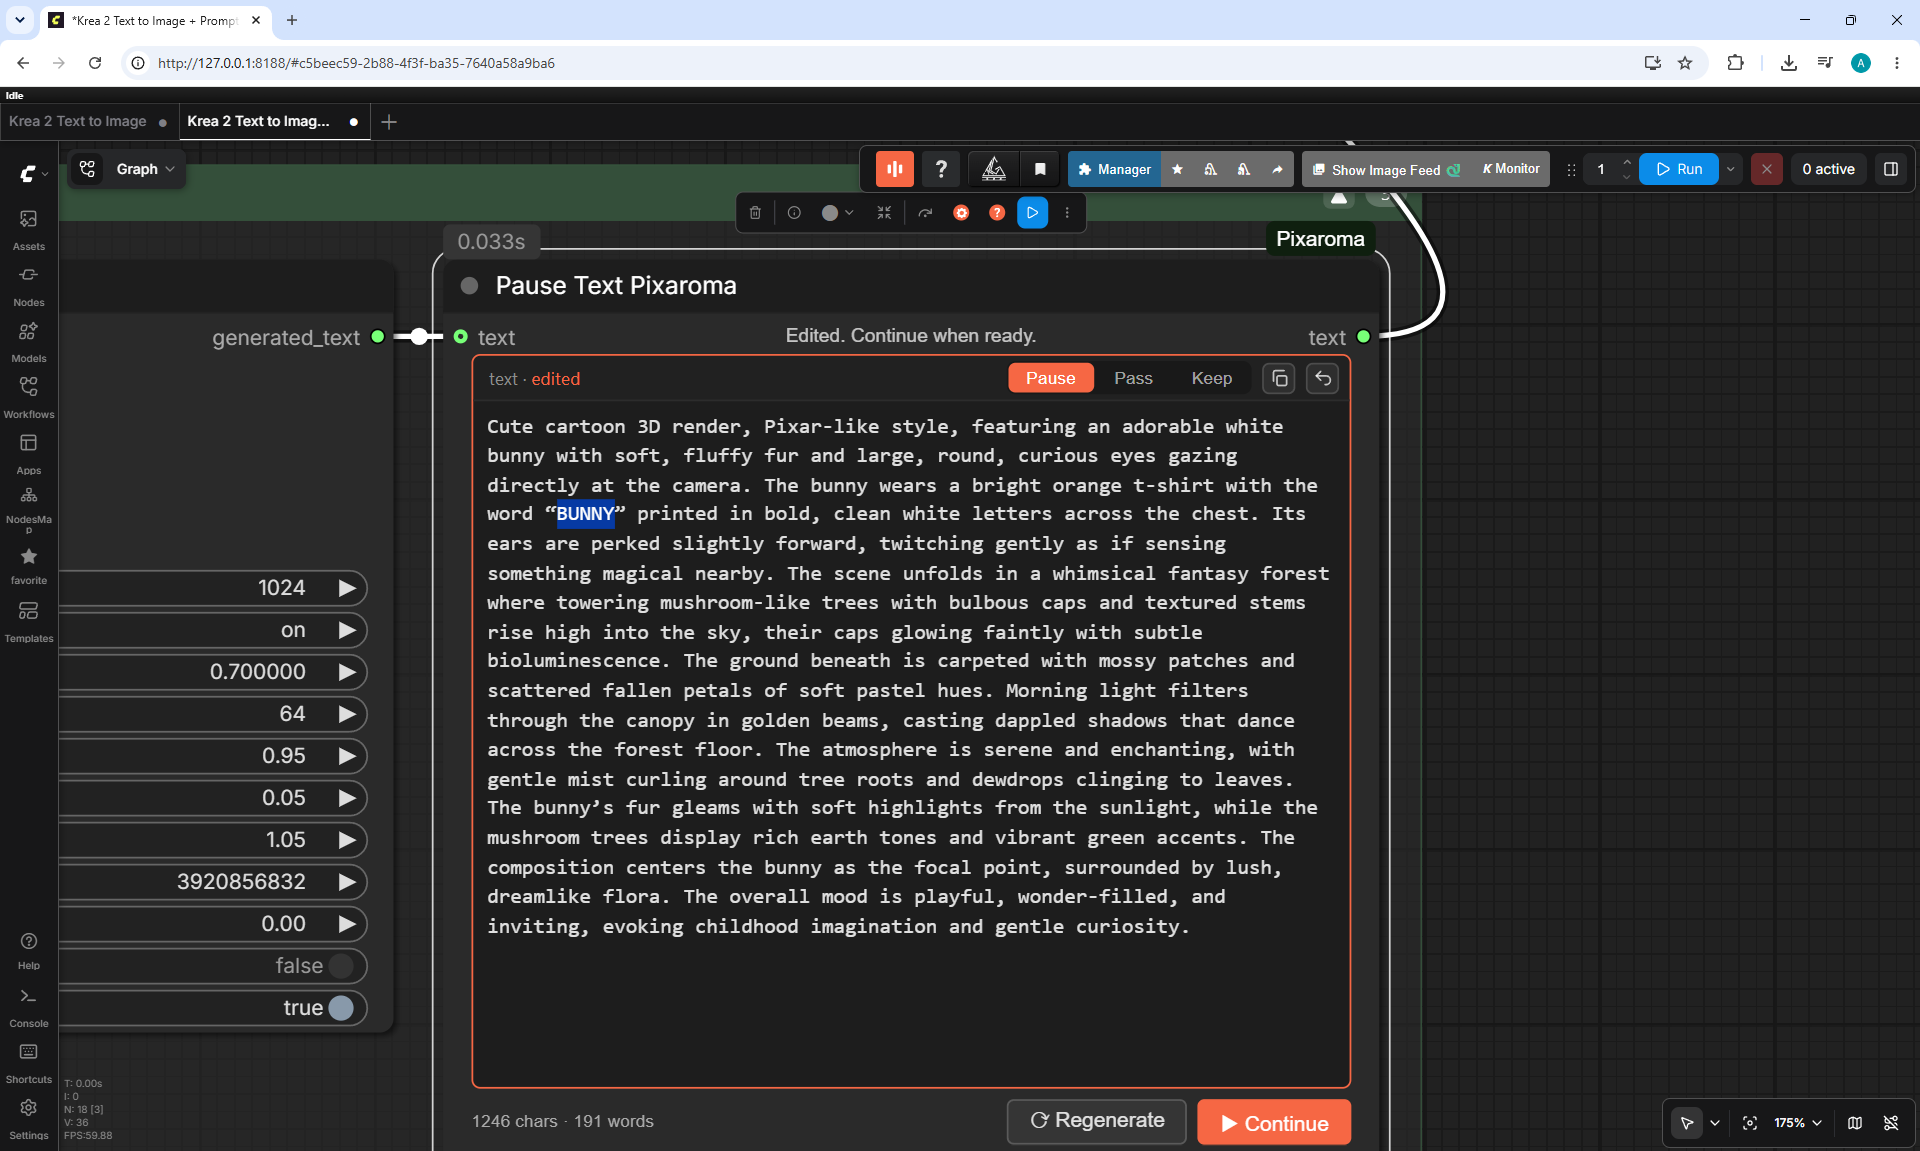Copy text with the copy icon
1920x1151 pixels.
click(1279, 379)
